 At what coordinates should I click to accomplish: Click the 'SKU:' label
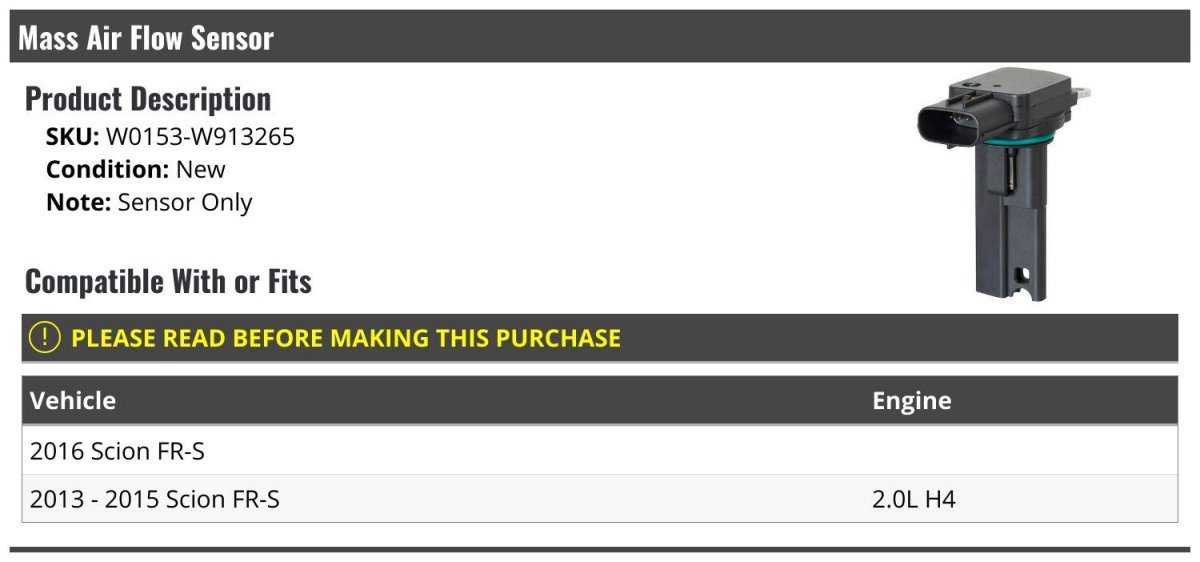coord(73,137)
